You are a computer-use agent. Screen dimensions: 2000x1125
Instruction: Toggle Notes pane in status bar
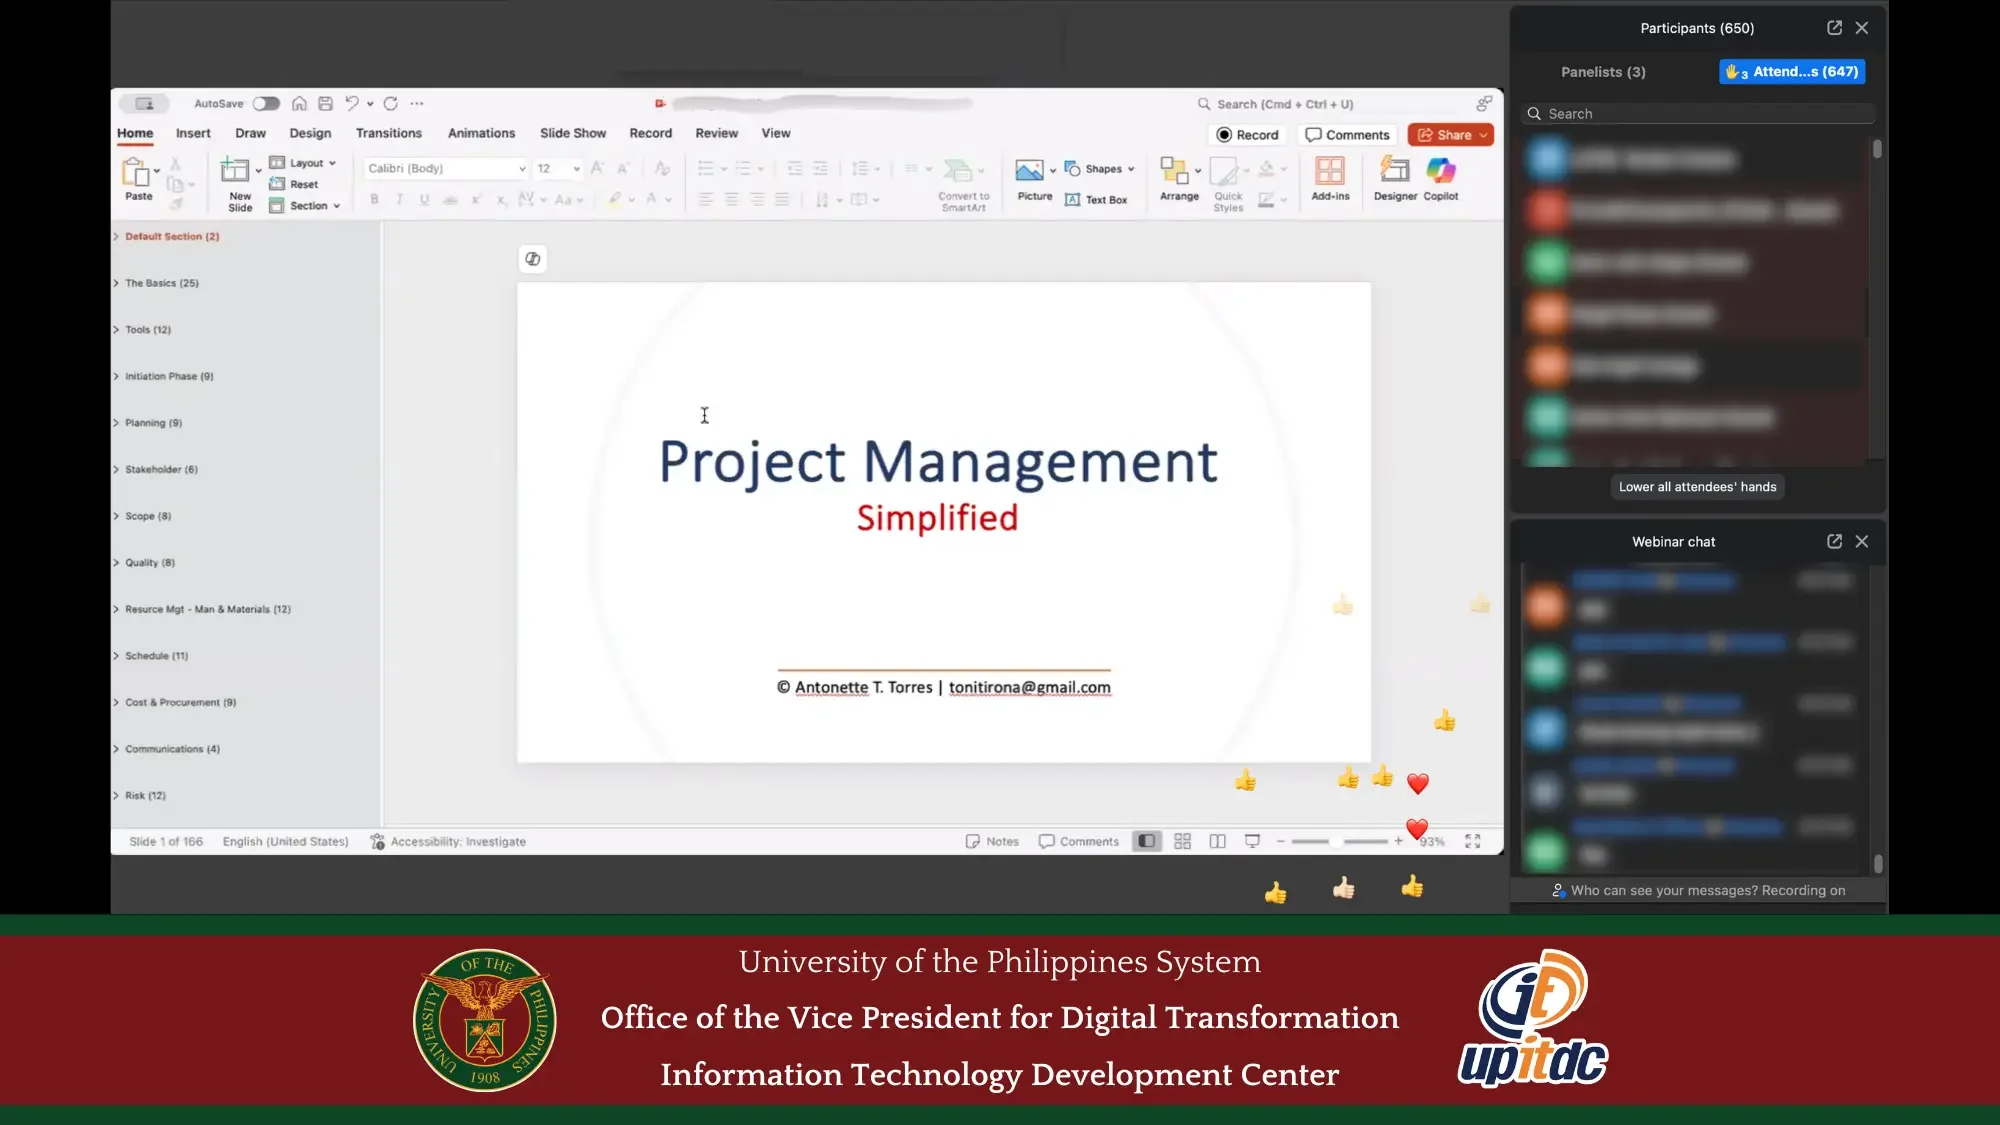[x=992, y=842]
